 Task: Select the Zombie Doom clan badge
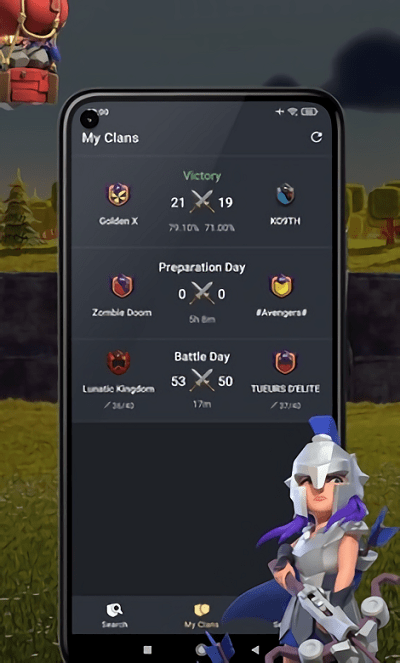coord(122,286)
